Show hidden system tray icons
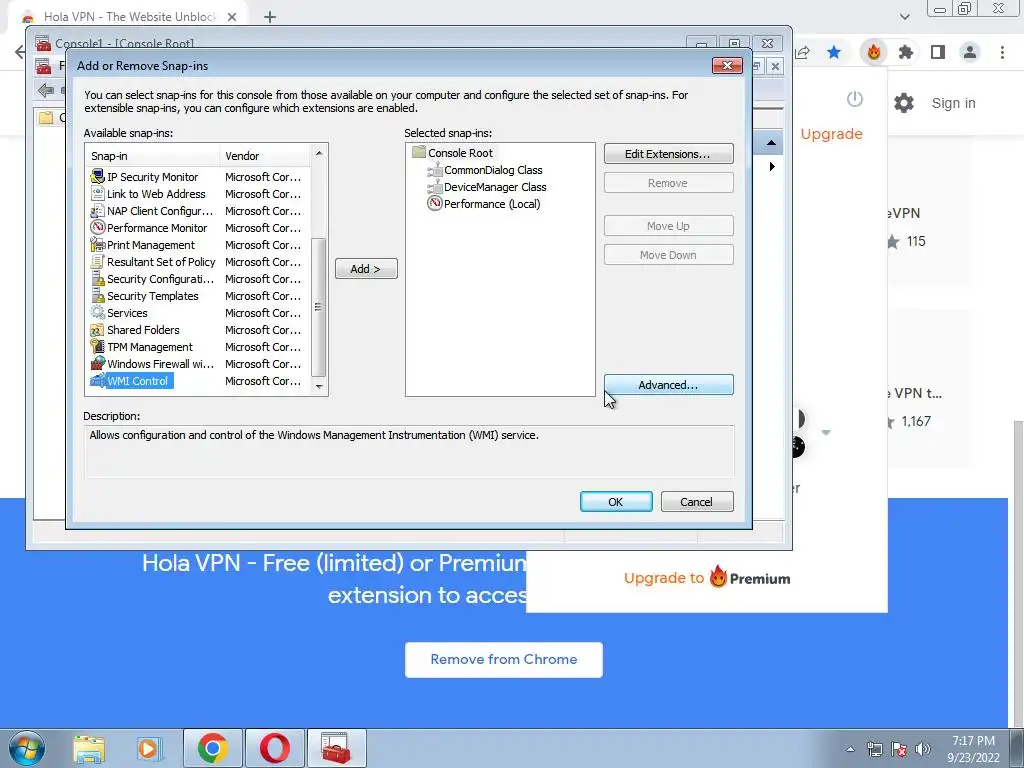This screenshot has width=1024, height=768. pos(850,749)
